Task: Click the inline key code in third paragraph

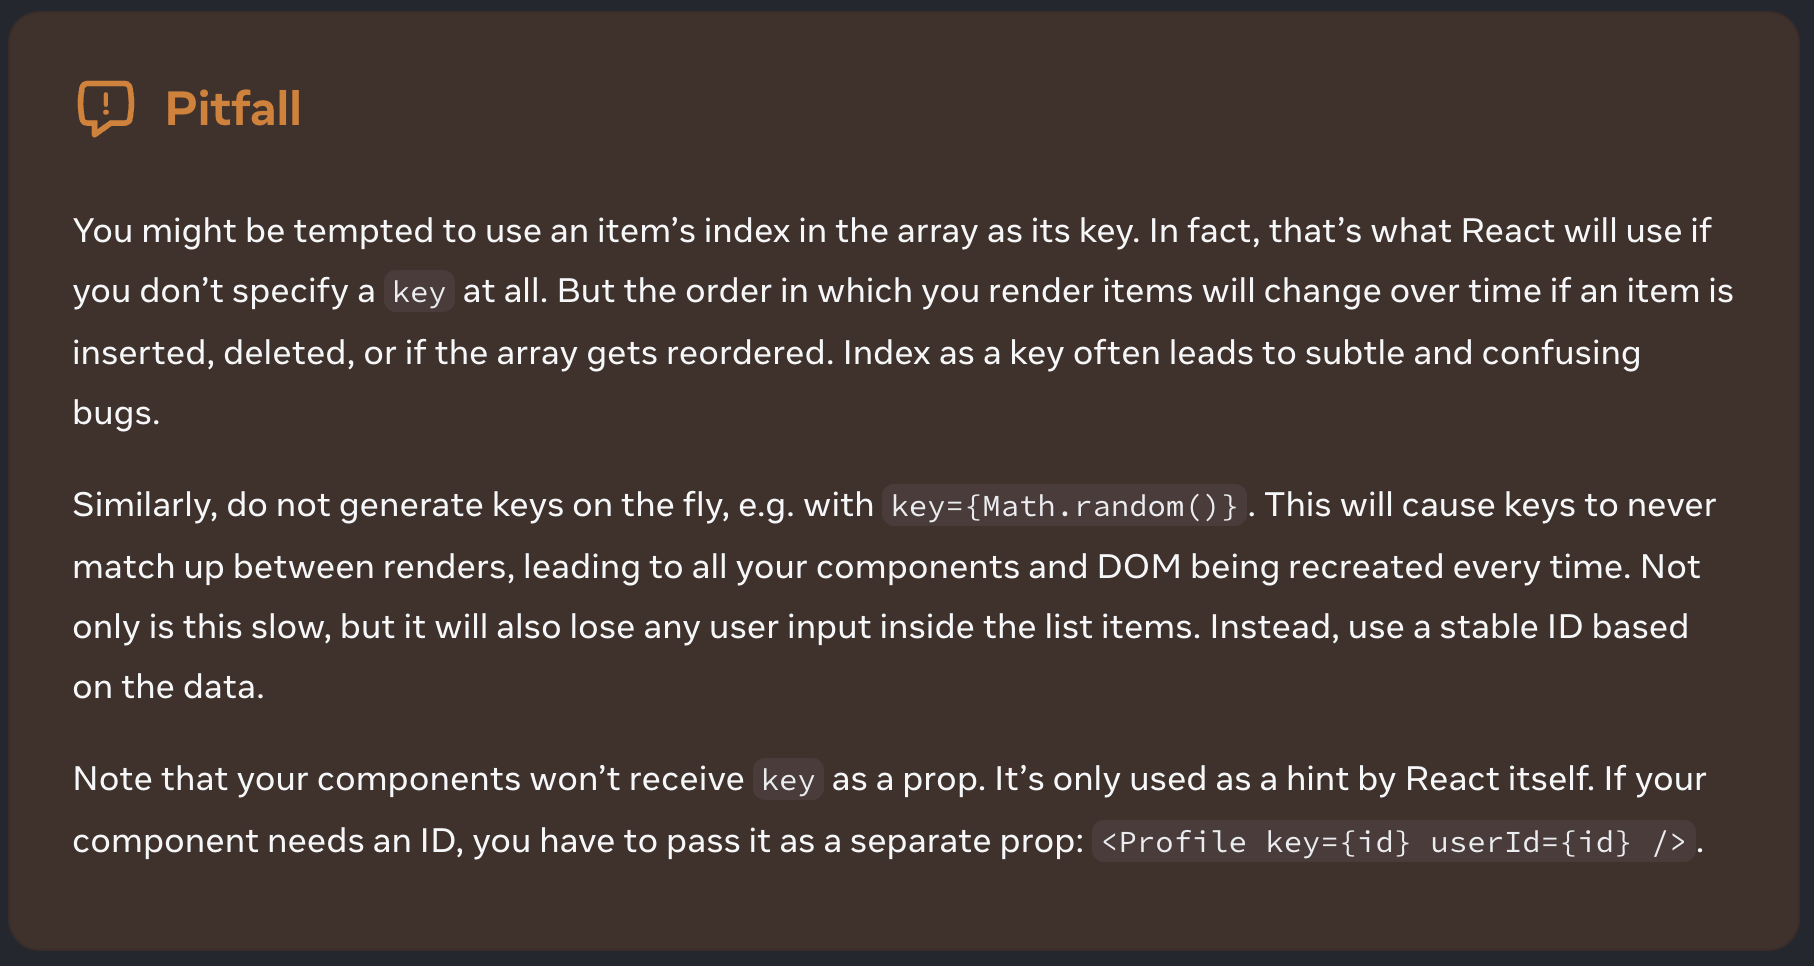Action: tap(788, 780)
